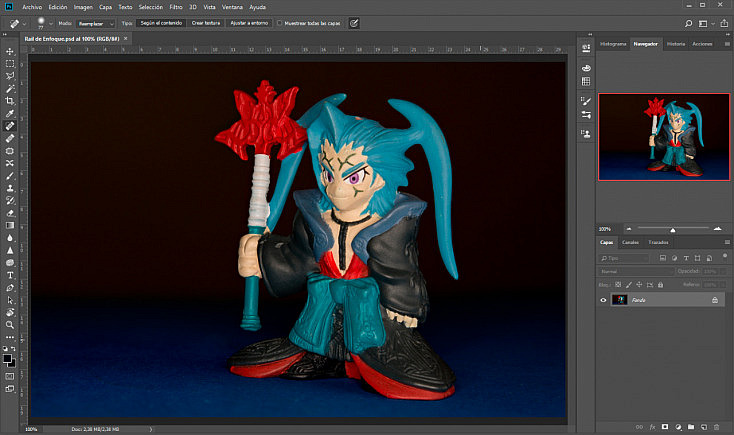734x435 pixels.
Task: Select the Eraser tool
Action: coord(10,213)
